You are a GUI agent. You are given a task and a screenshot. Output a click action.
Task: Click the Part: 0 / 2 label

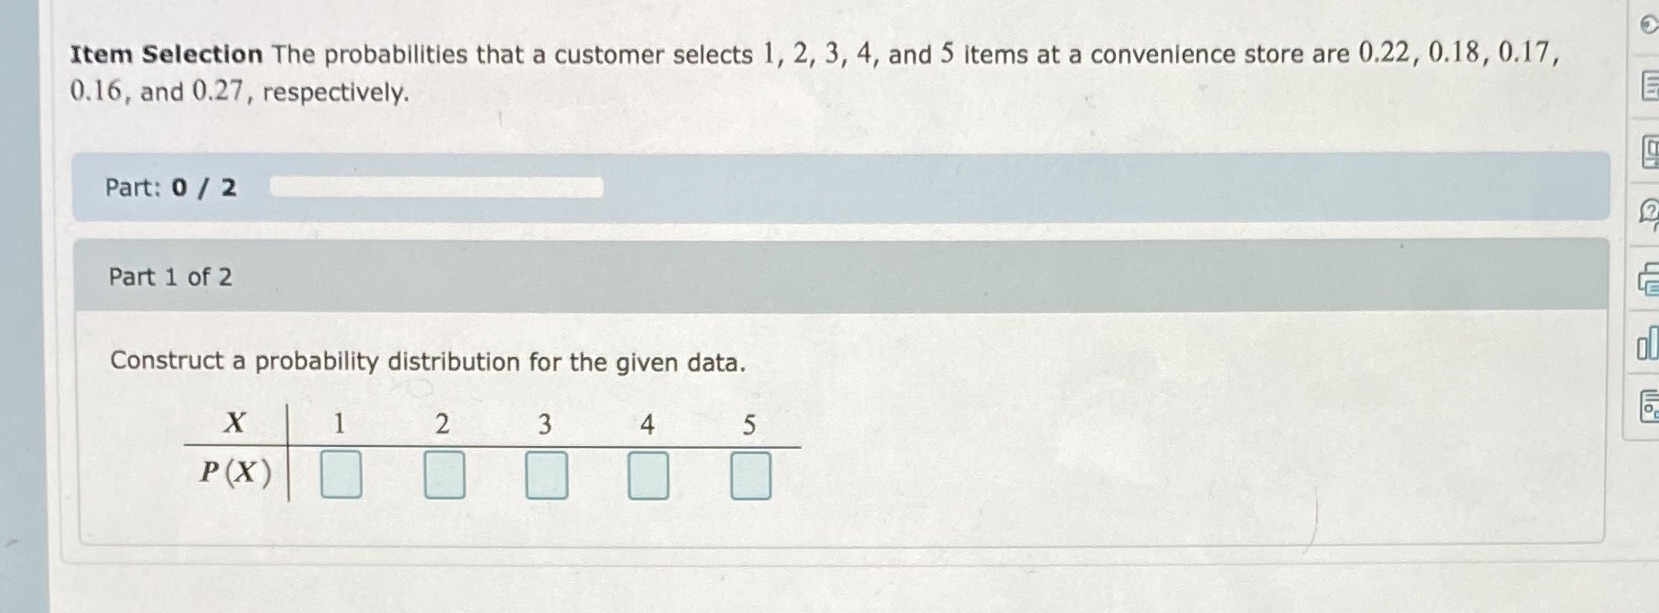pos(171,187)
